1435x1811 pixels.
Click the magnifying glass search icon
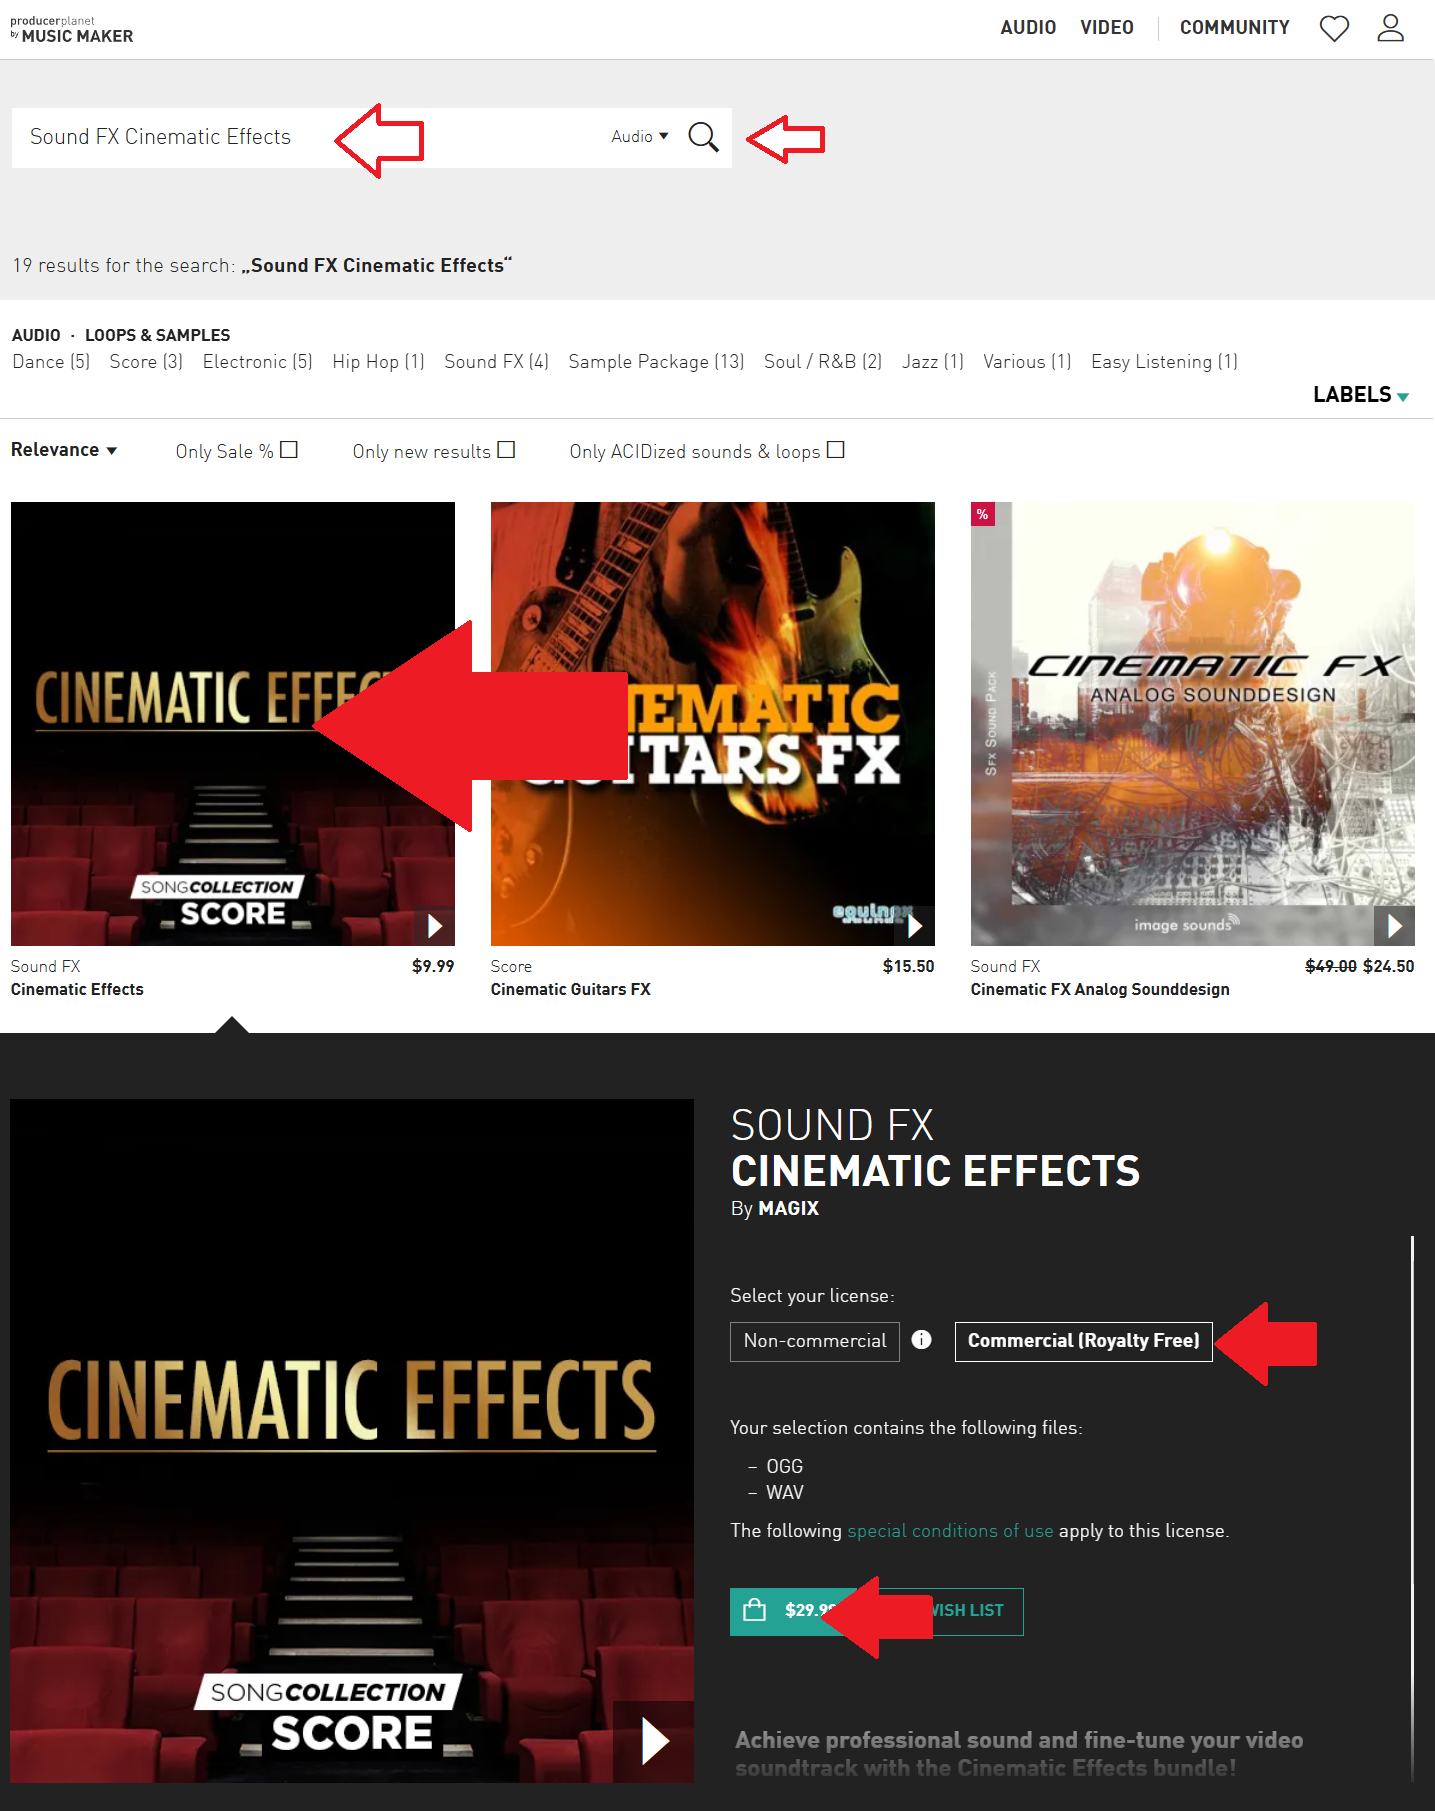coord(703,137)
